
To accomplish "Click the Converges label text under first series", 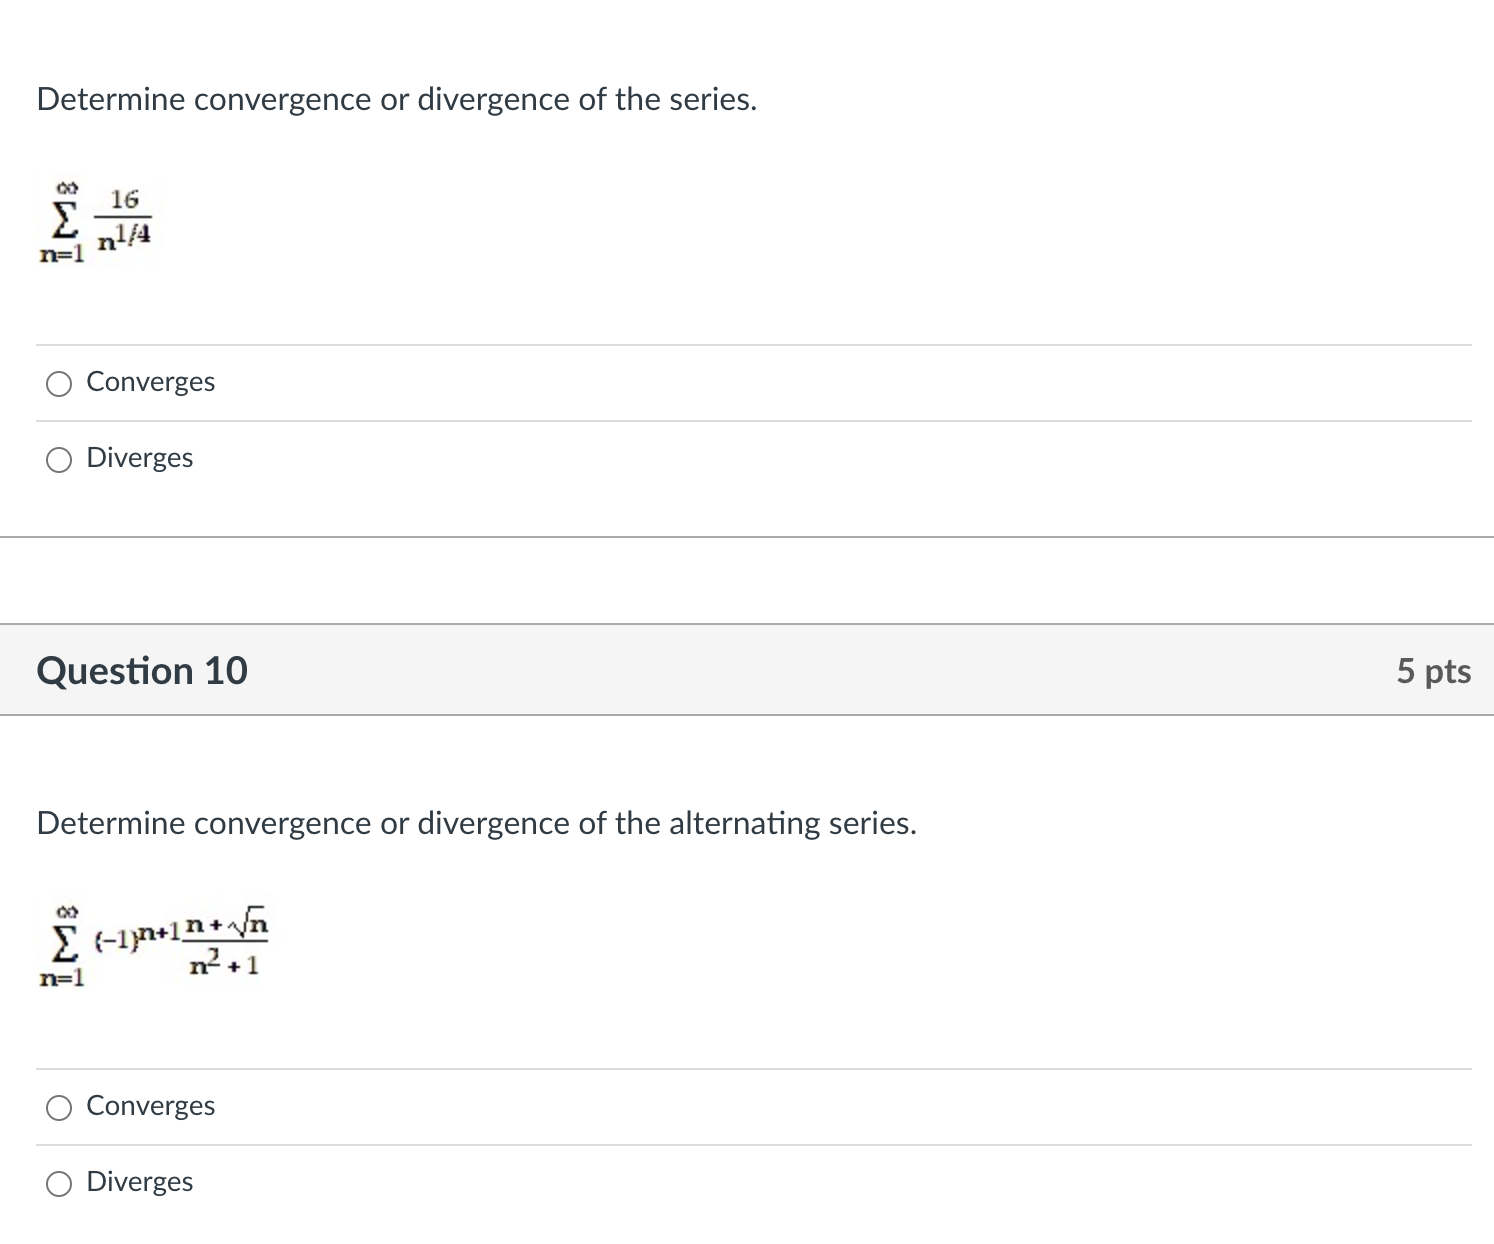I will [151, 382].
